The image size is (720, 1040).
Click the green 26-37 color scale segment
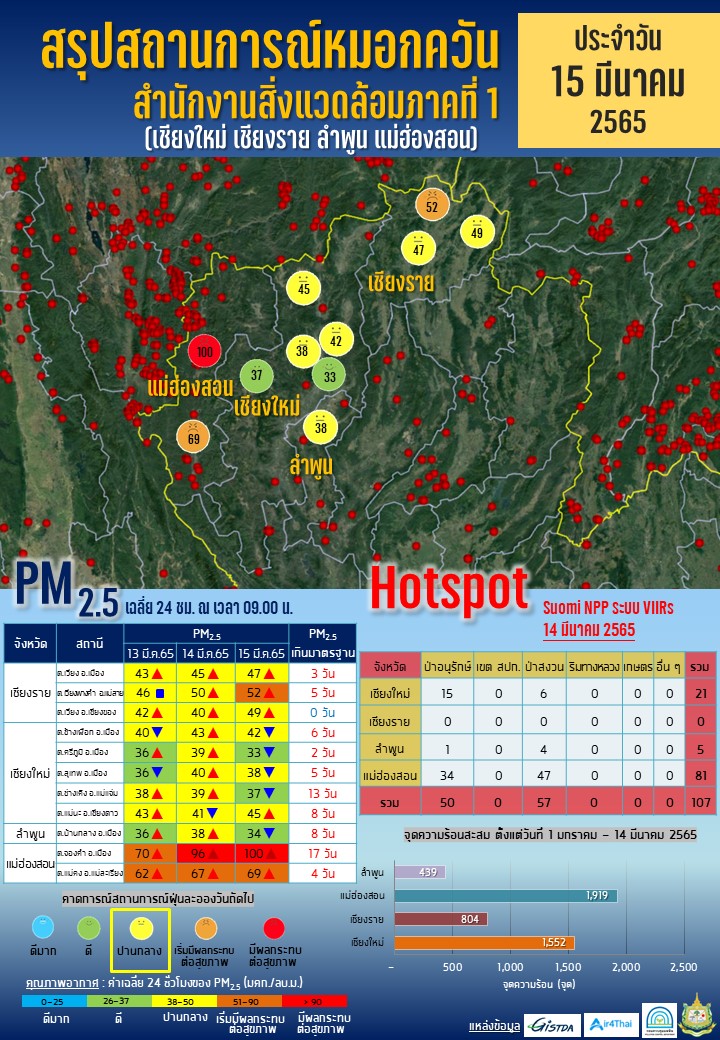[x=119, y=999]
